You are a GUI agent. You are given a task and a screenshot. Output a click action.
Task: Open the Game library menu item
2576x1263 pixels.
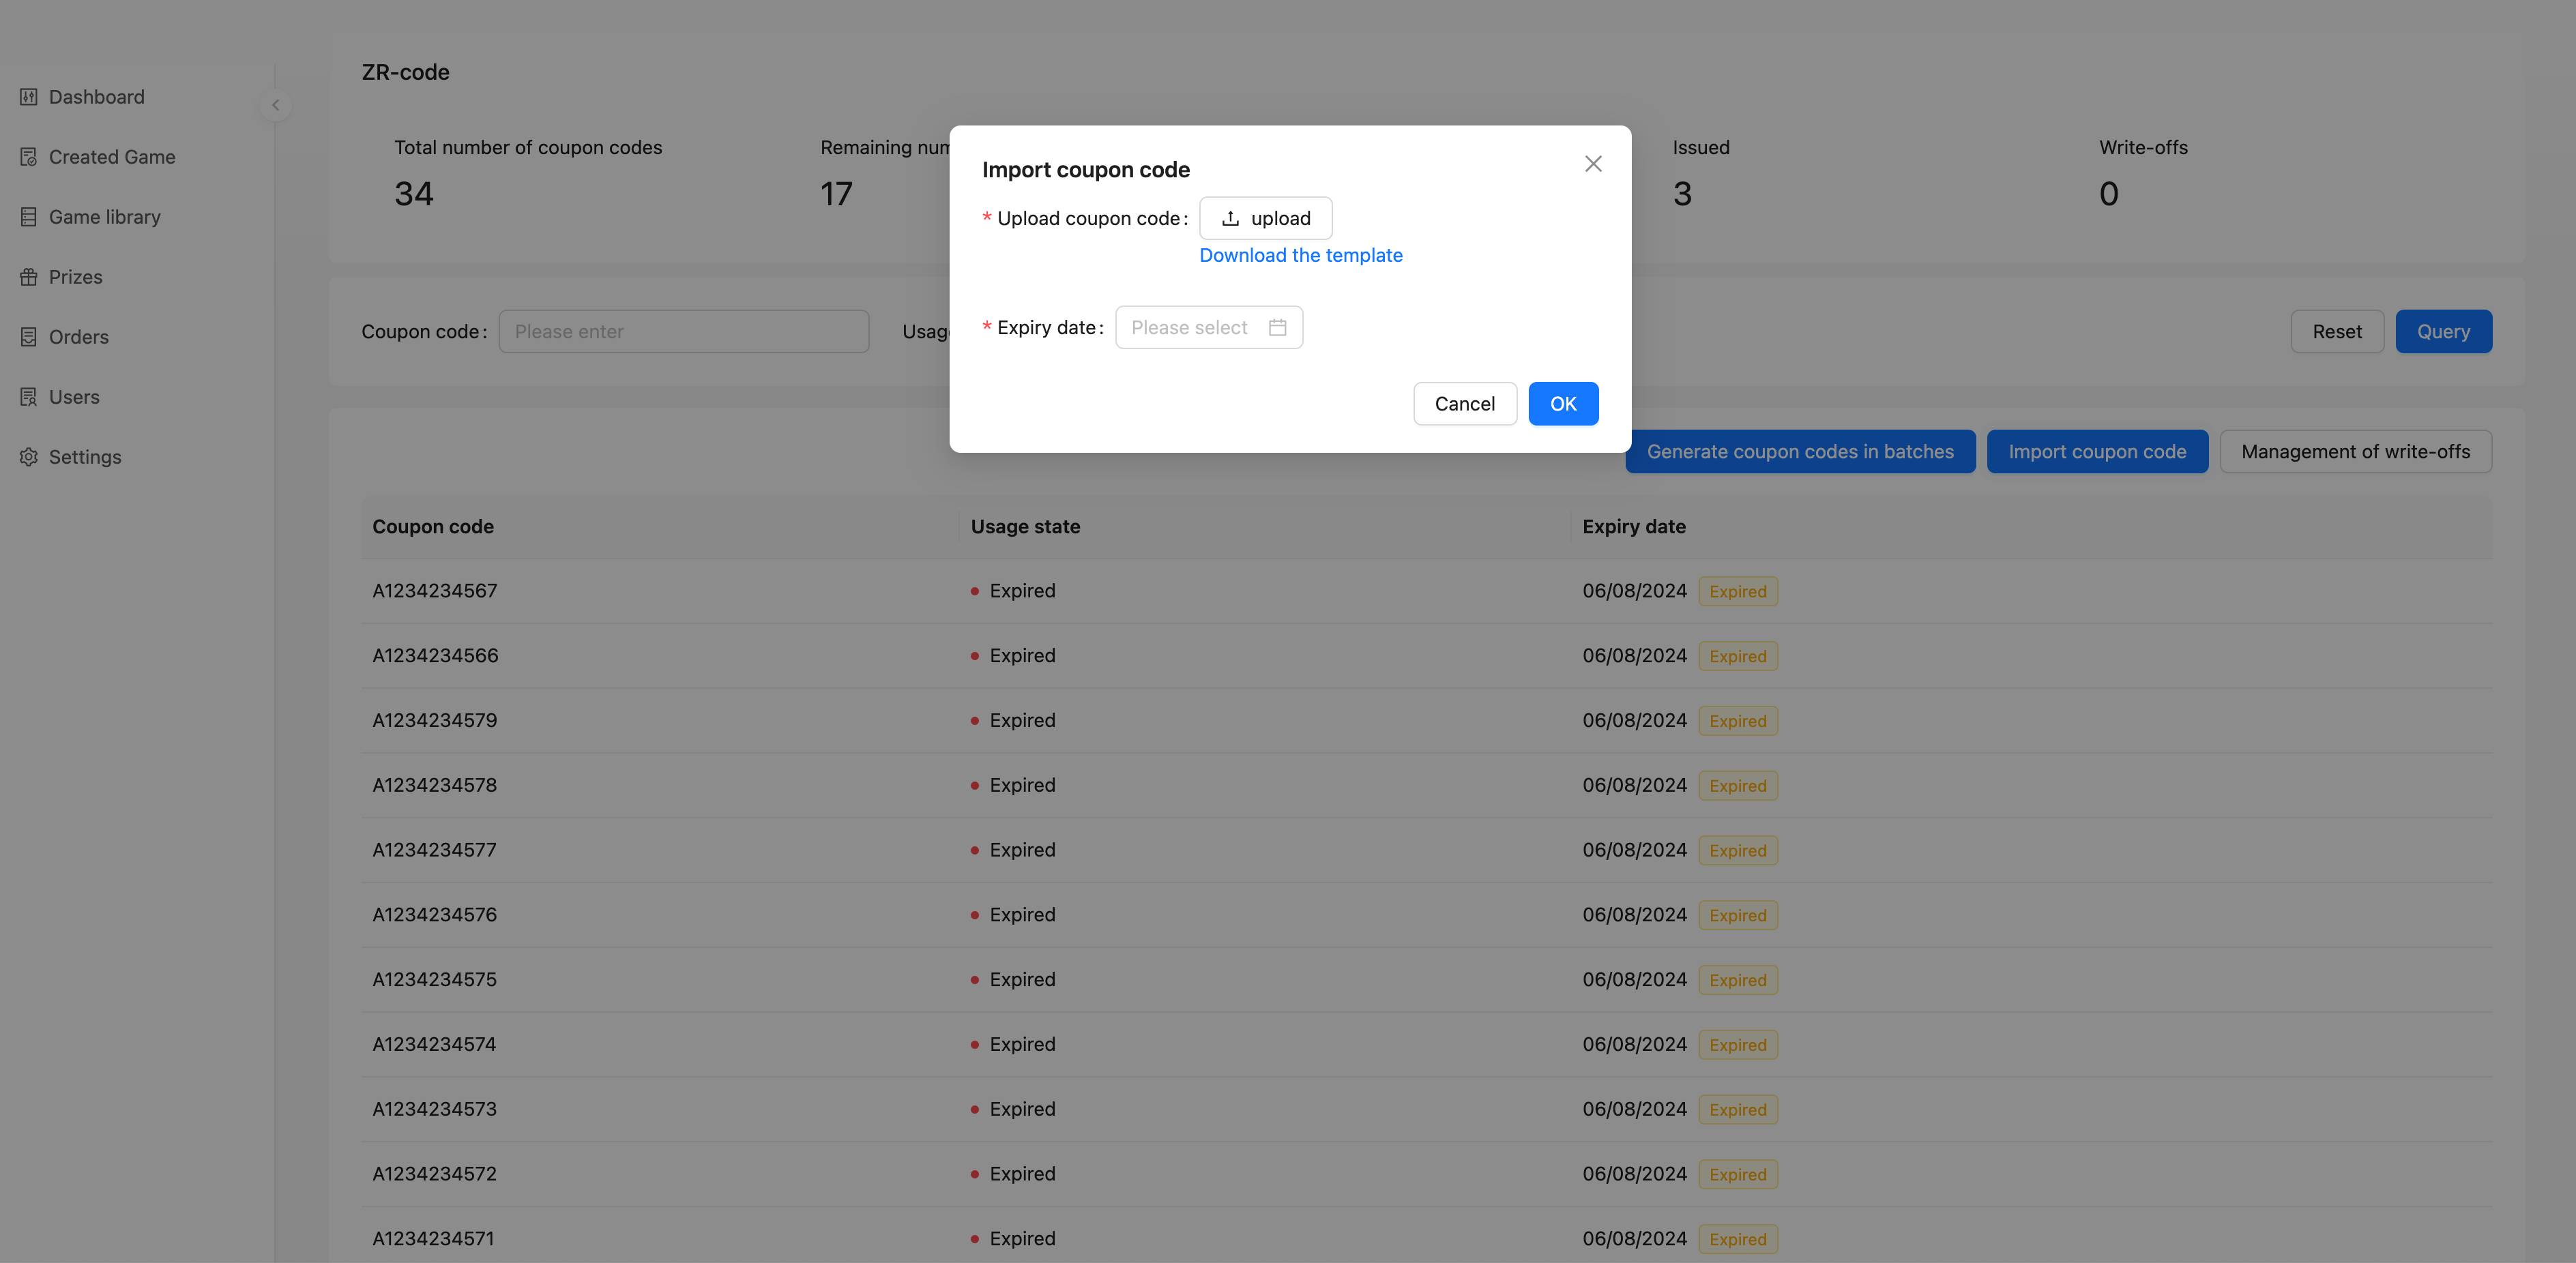pyautogui.click(x=105, y=217)
